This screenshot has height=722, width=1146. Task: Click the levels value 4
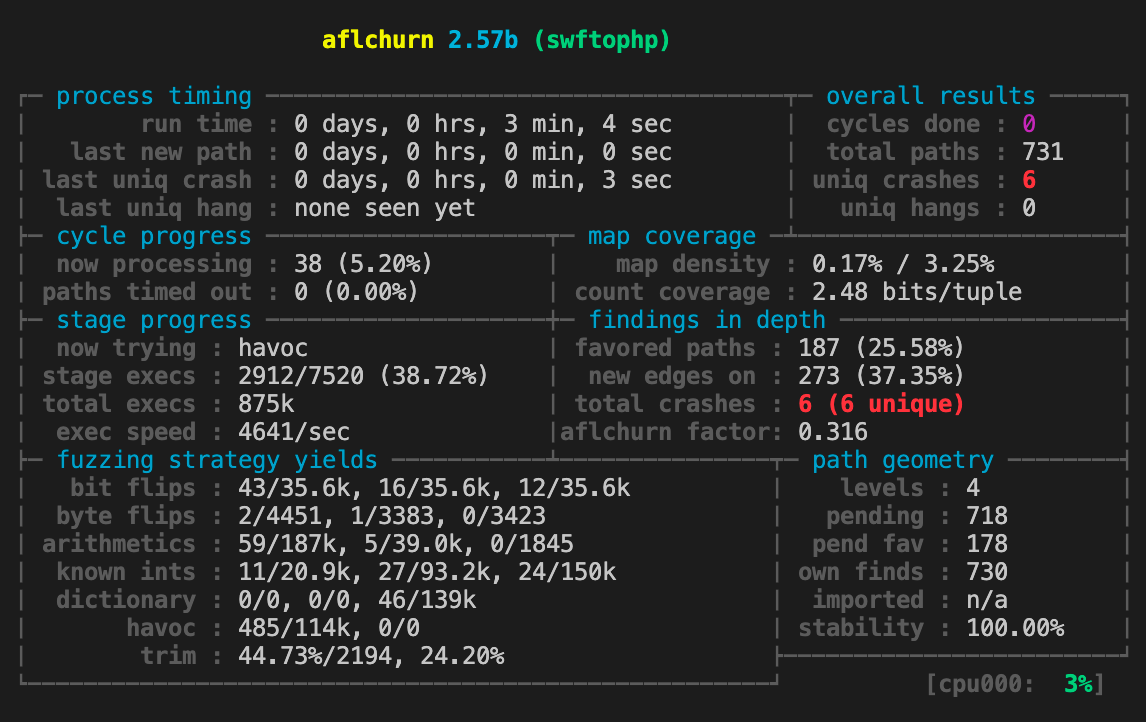[973, 488]
